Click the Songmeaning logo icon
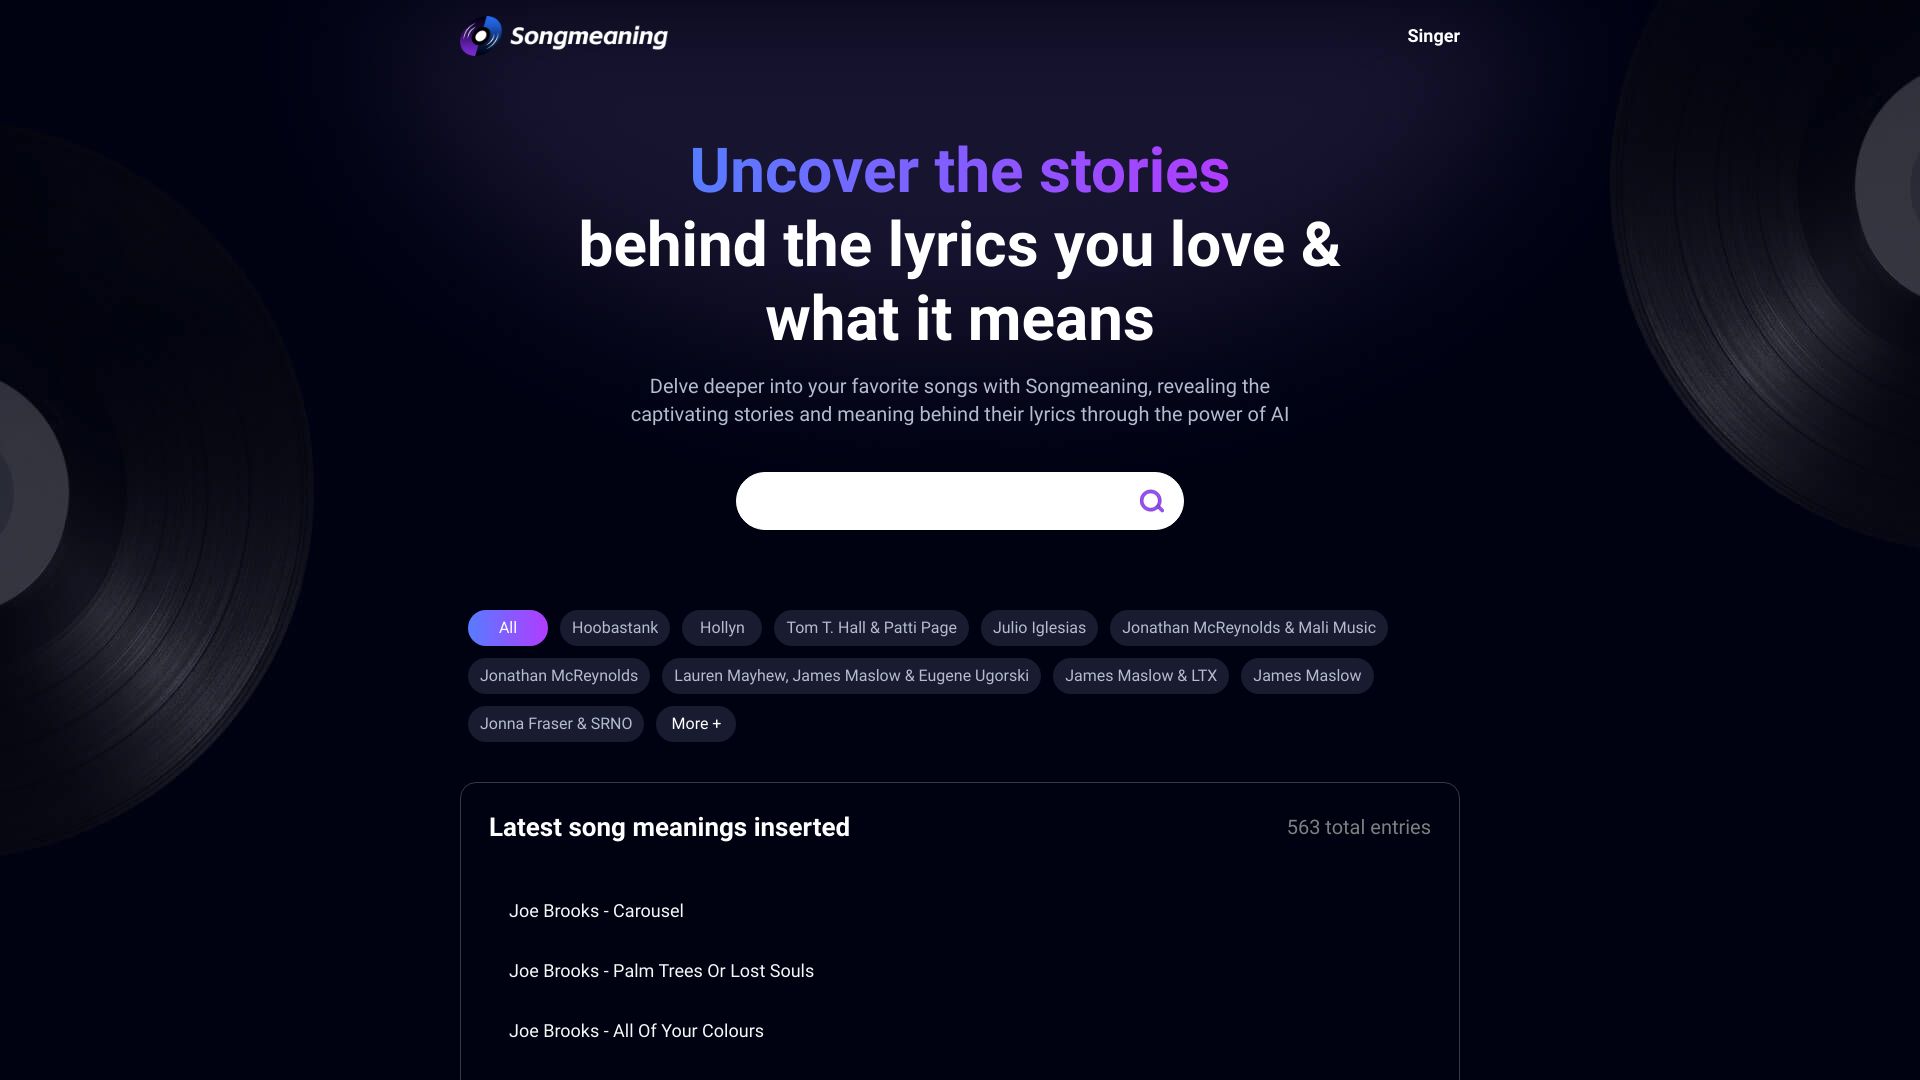 coord(479,36)
